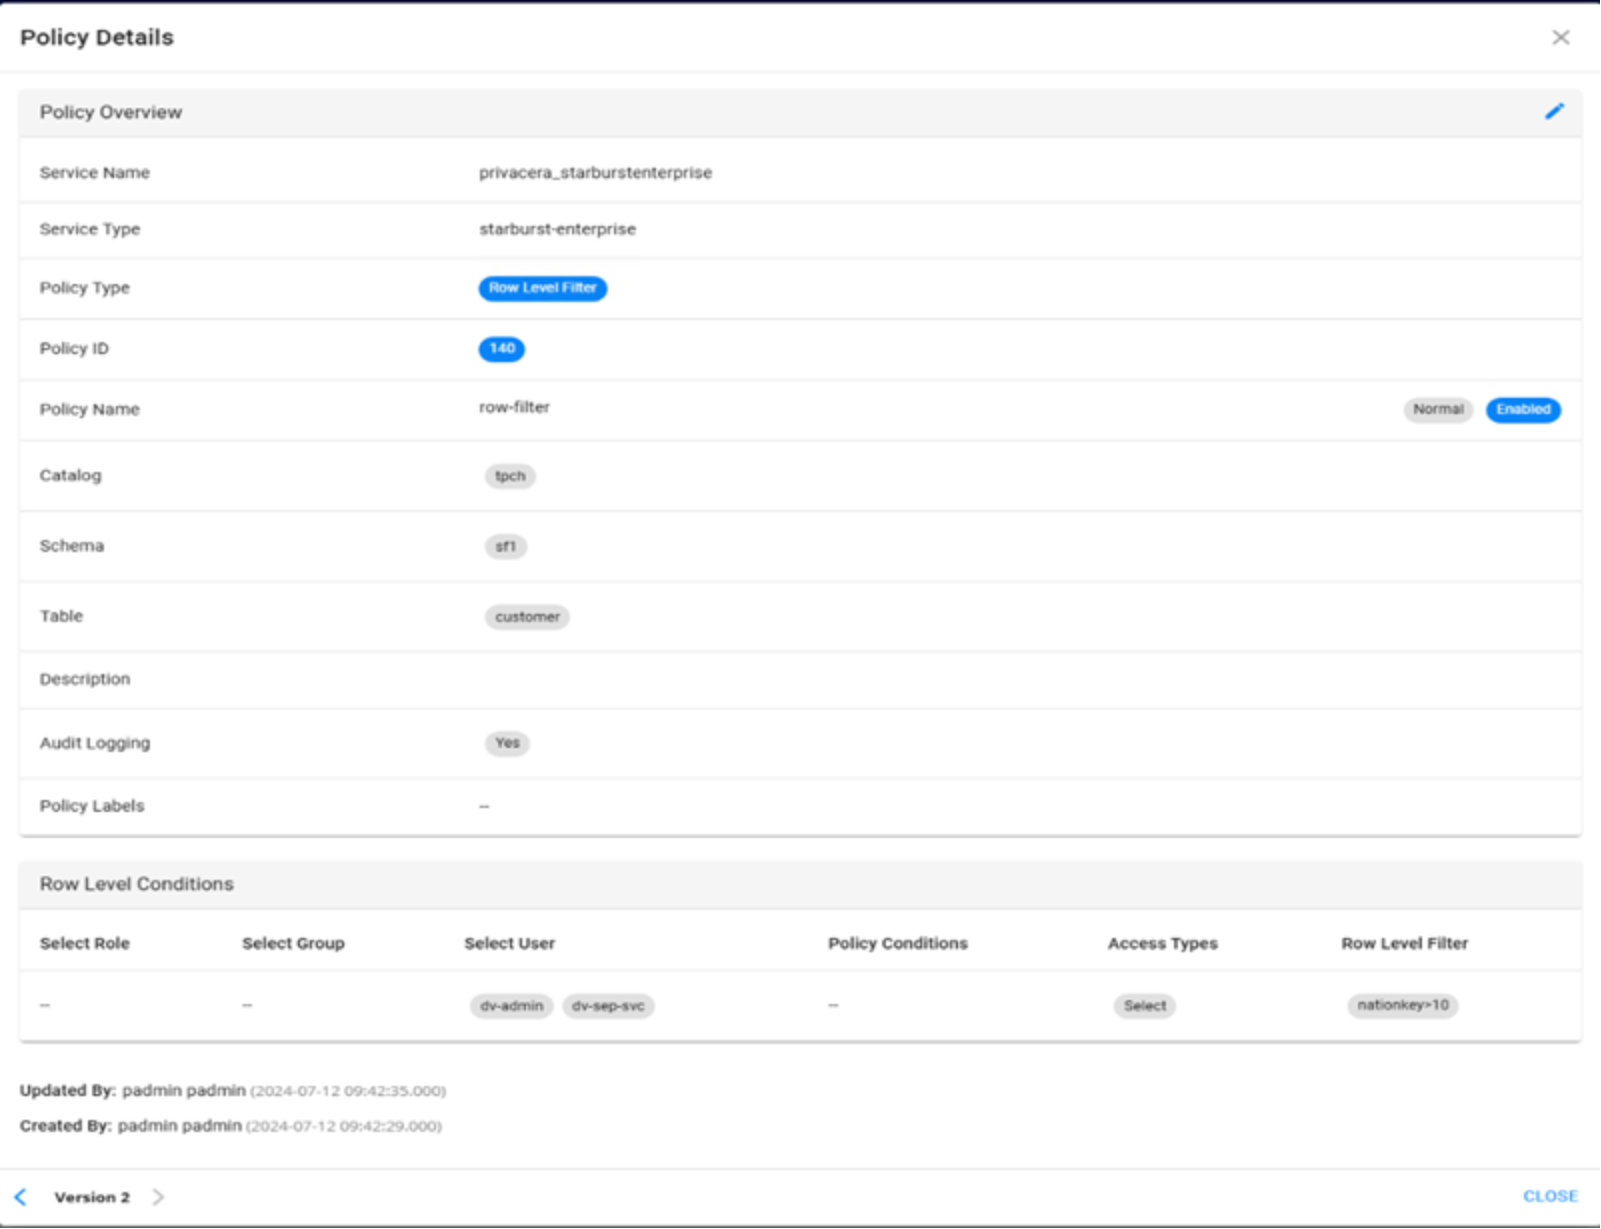Viewport: 1601px width, 1229px height.
Task: Click the Updated By timestamp 09:42:35
Action: [x=348, y=1091]
